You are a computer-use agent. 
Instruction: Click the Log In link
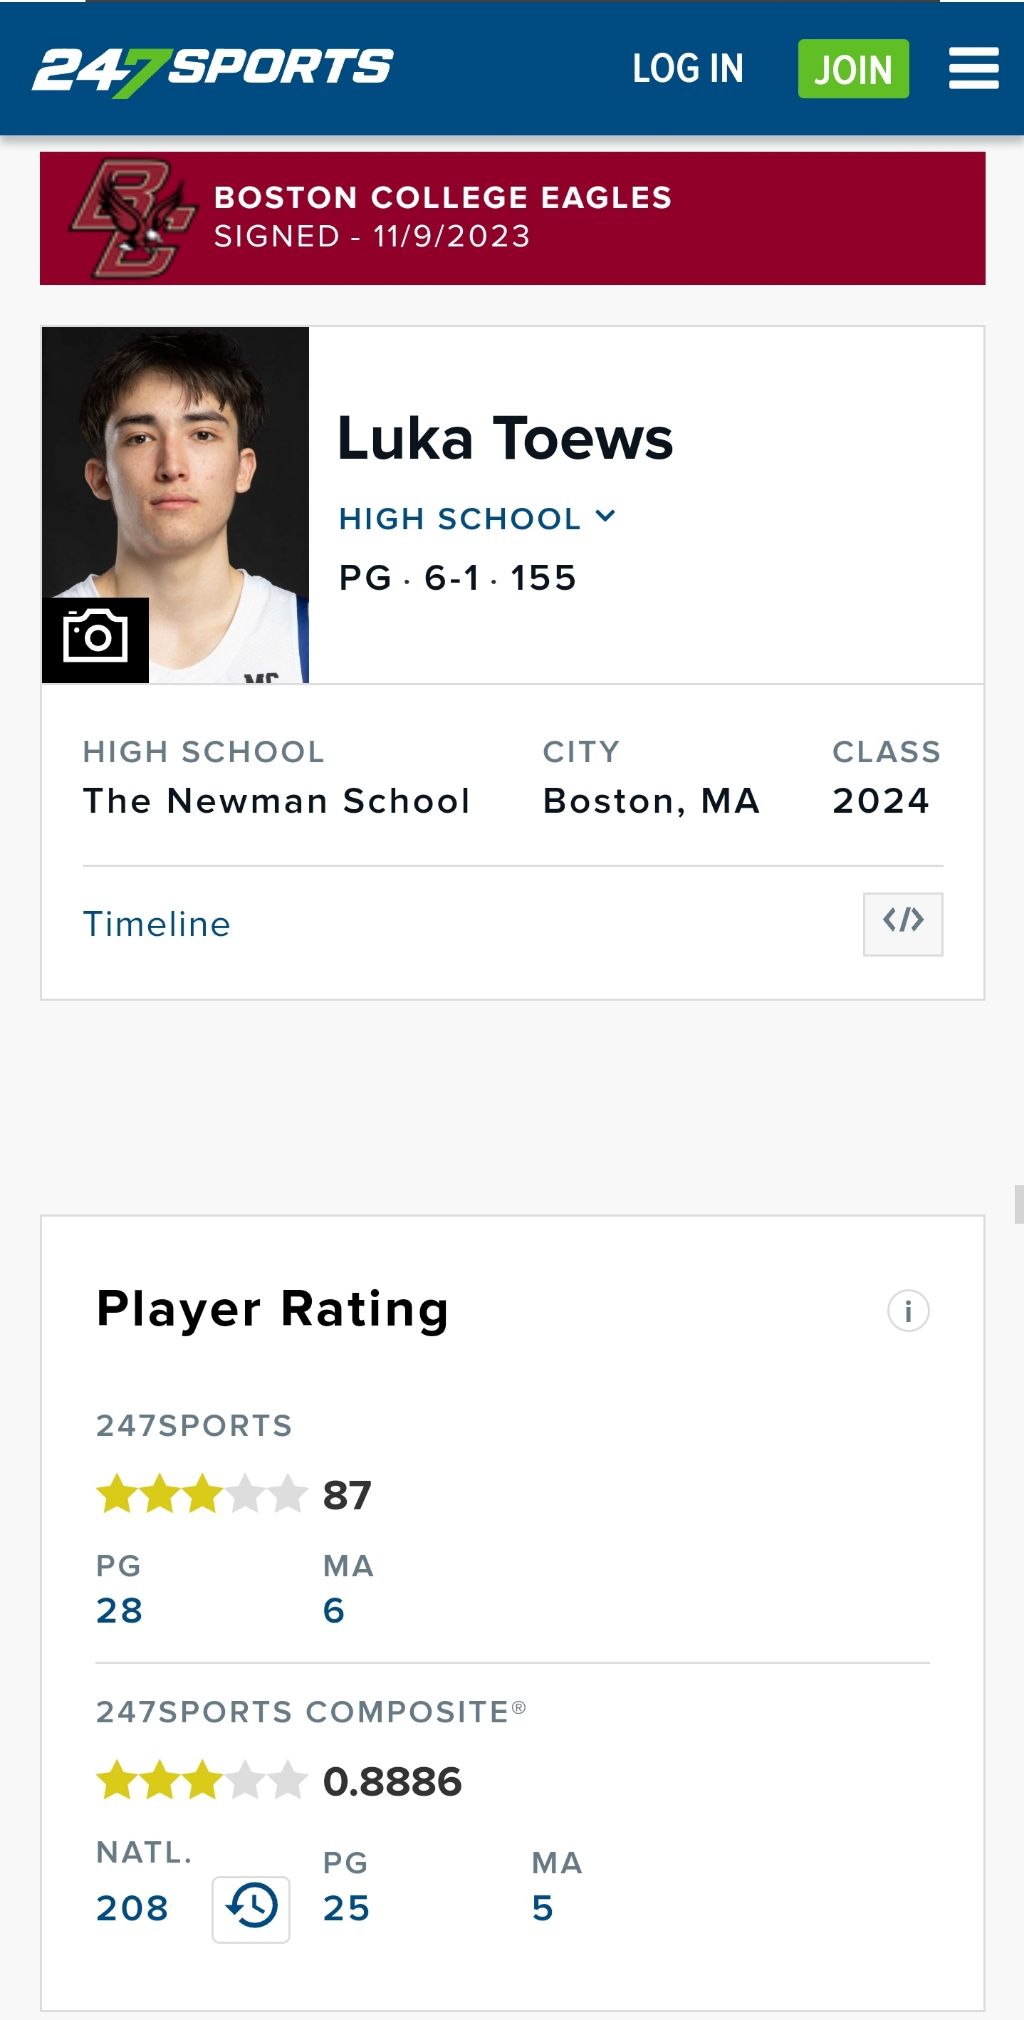point(688,69)
